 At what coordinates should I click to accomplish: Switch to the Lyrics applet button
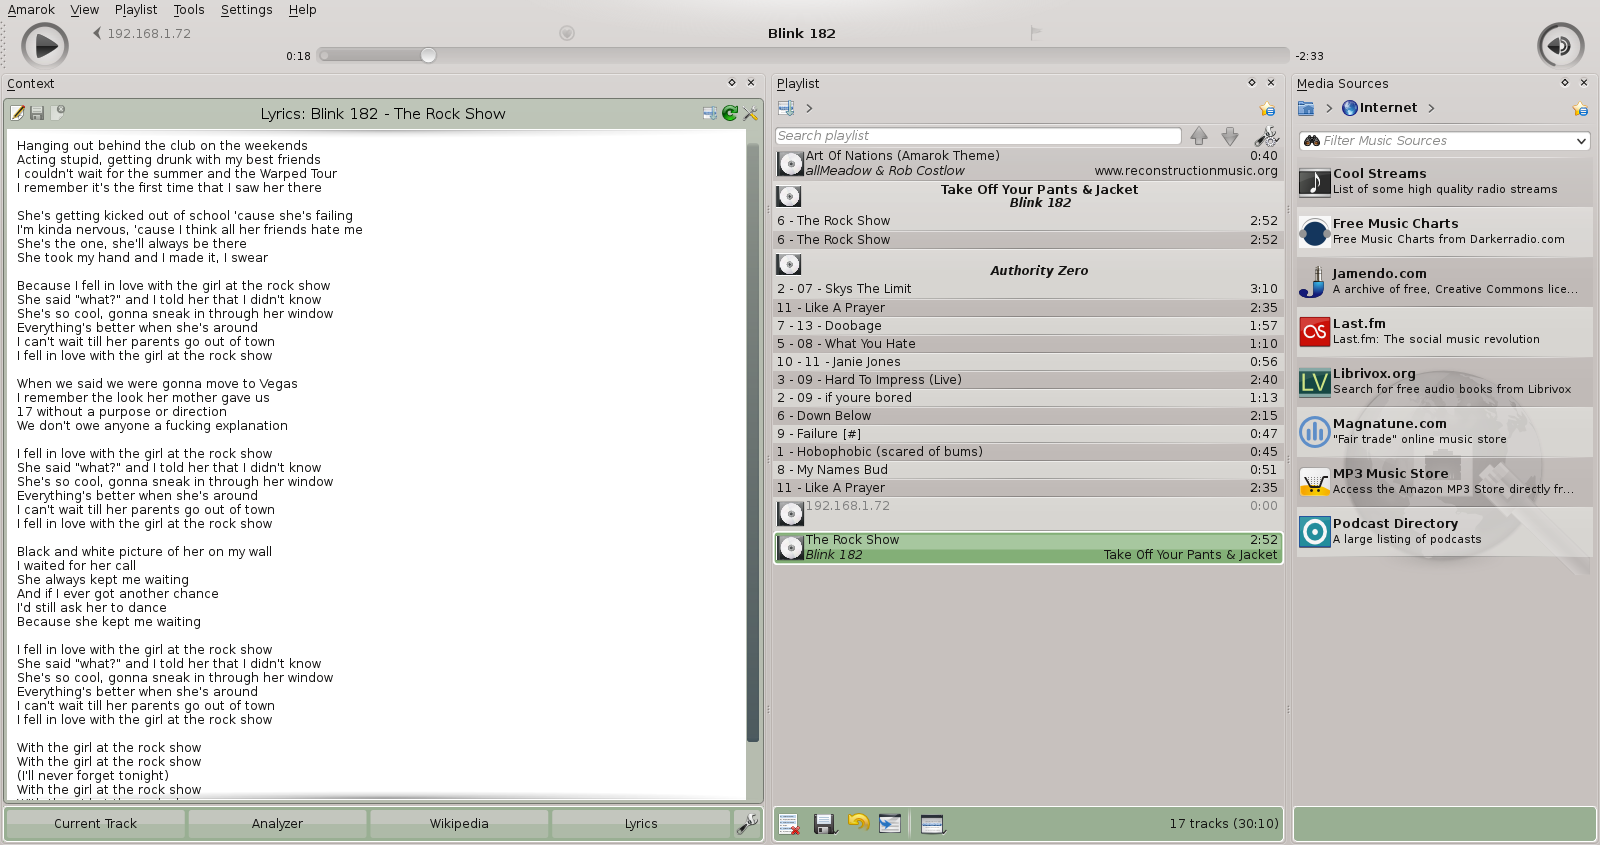pos(641,823)
